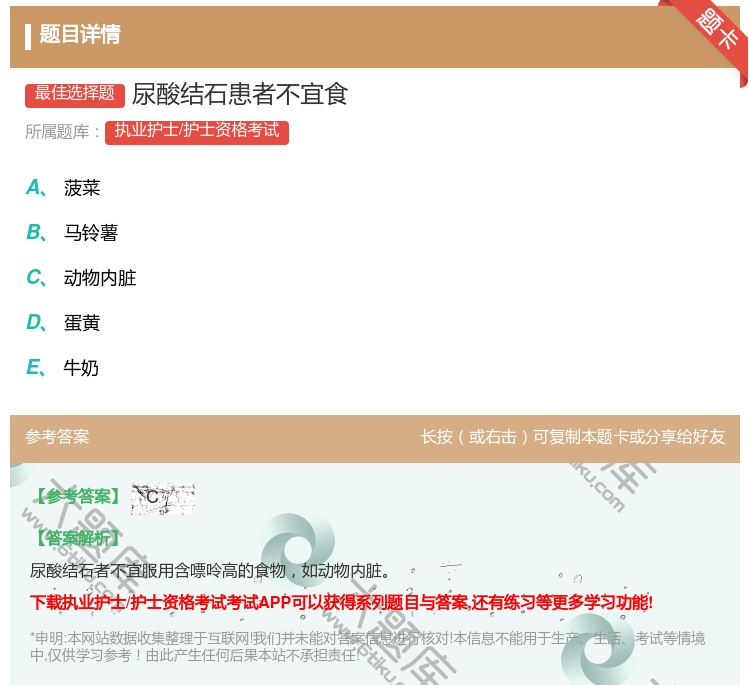Click the 题目详情 header title
This screenshot has height=685, width=750.
[x=80, y=34]
